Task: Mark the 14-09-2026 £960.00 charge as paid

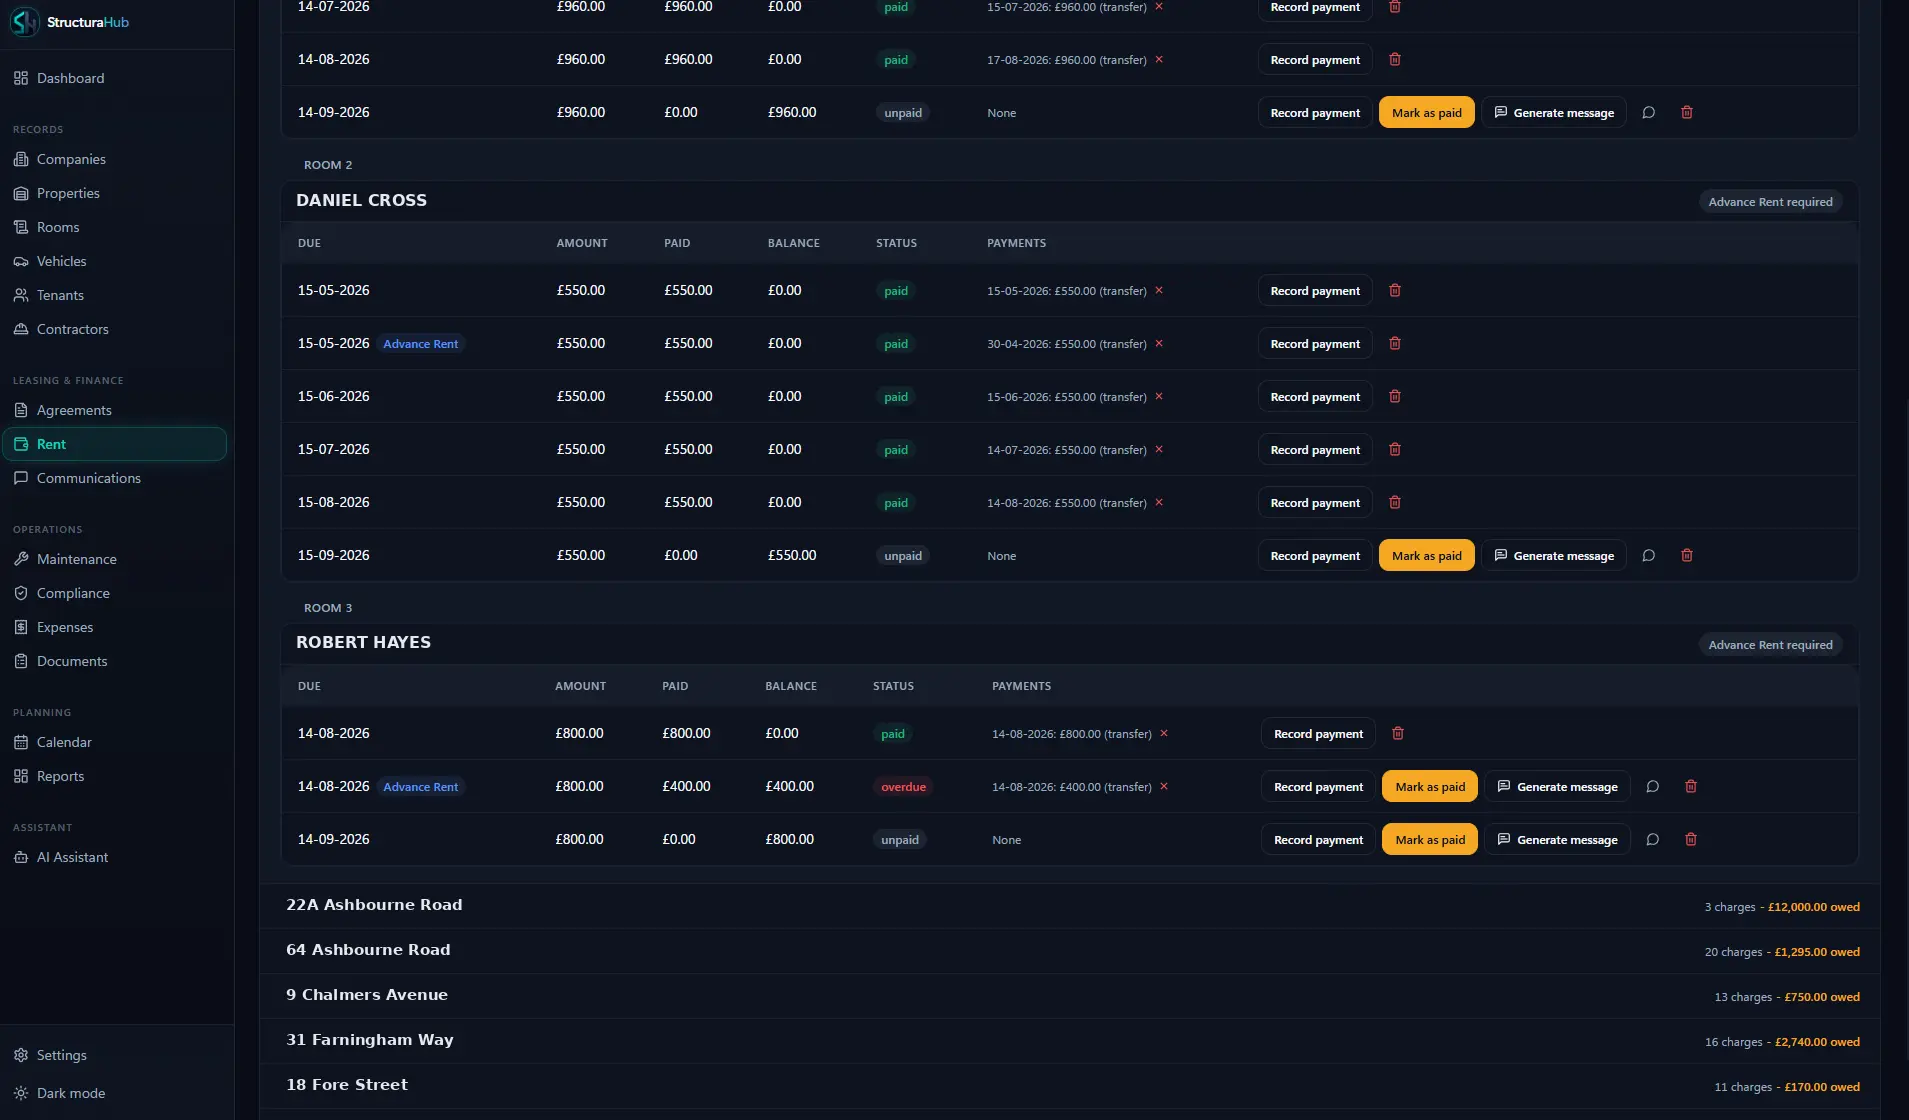Action: point(1427,112)
